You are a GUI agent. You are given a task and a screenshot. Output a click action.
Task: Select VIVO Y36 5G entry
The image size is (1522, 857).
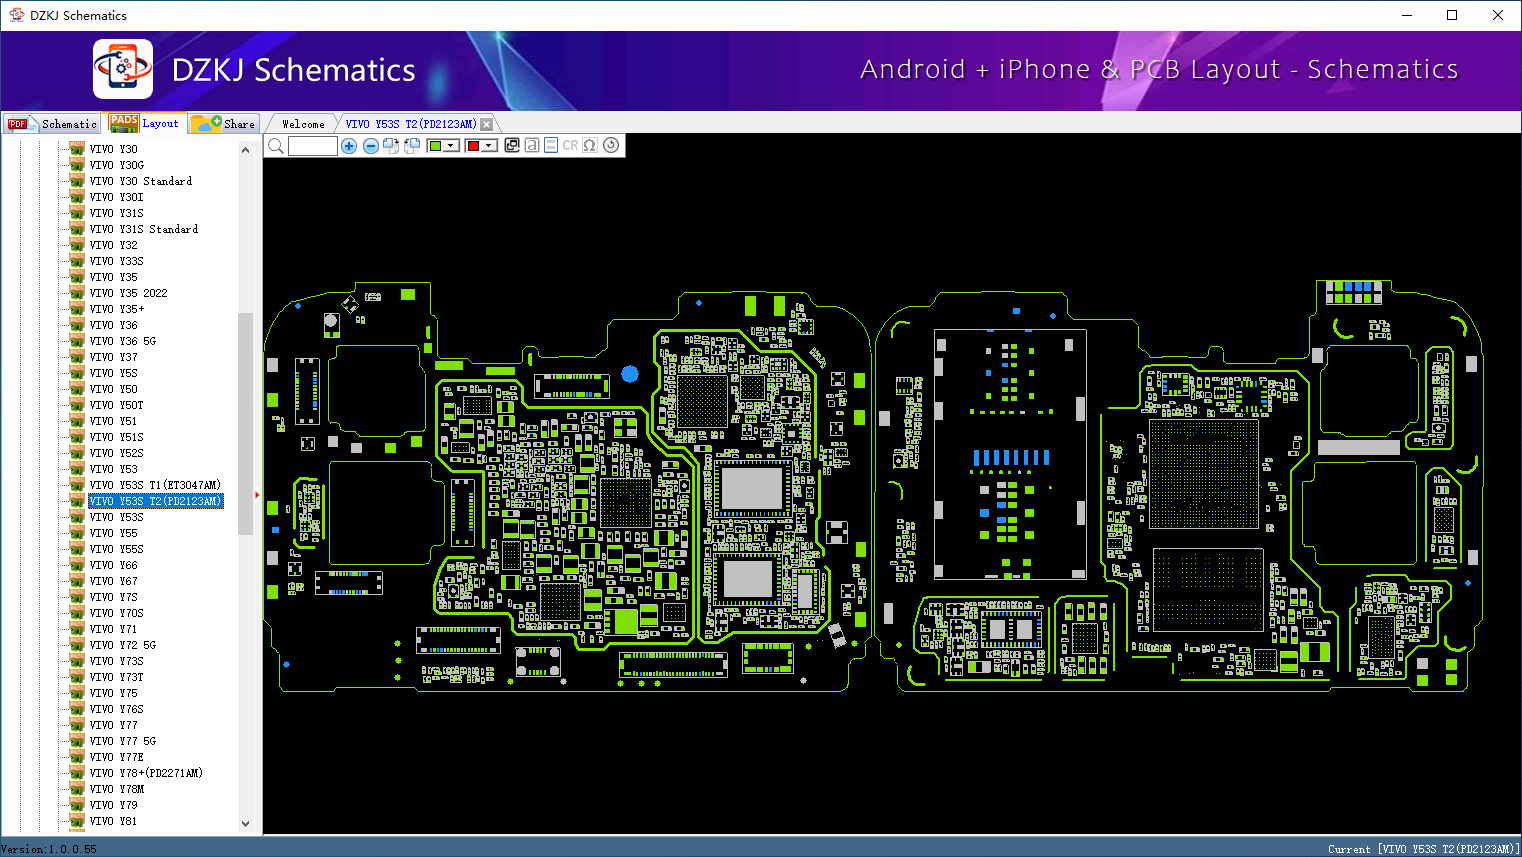point(123,341)
